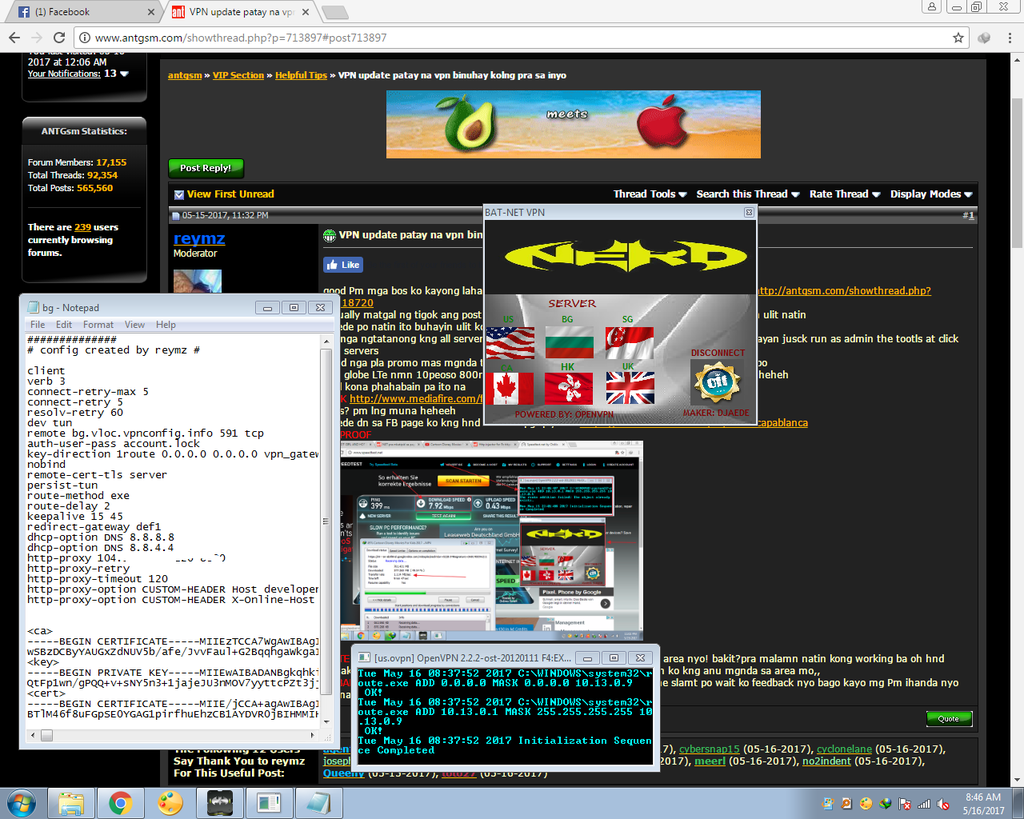
Task: Open Chrome from the taskbar
Action: (x=120, y=802)
